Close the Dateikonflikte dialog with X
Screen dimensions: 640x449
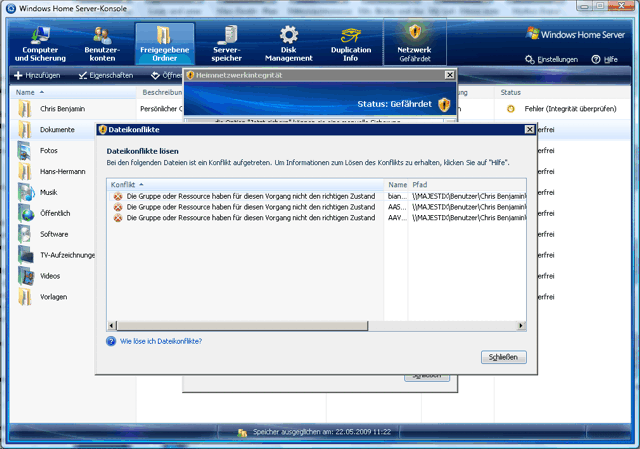(x=529, y=129)
